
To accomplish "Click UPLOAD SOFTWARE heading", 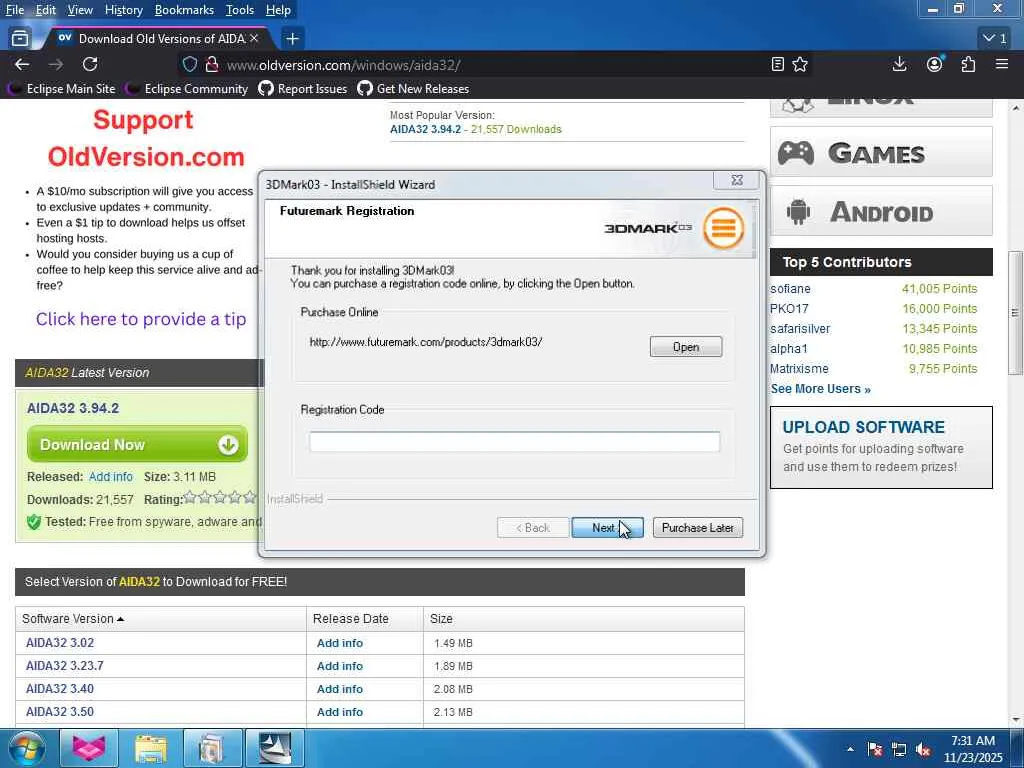I will pos(863,427).
